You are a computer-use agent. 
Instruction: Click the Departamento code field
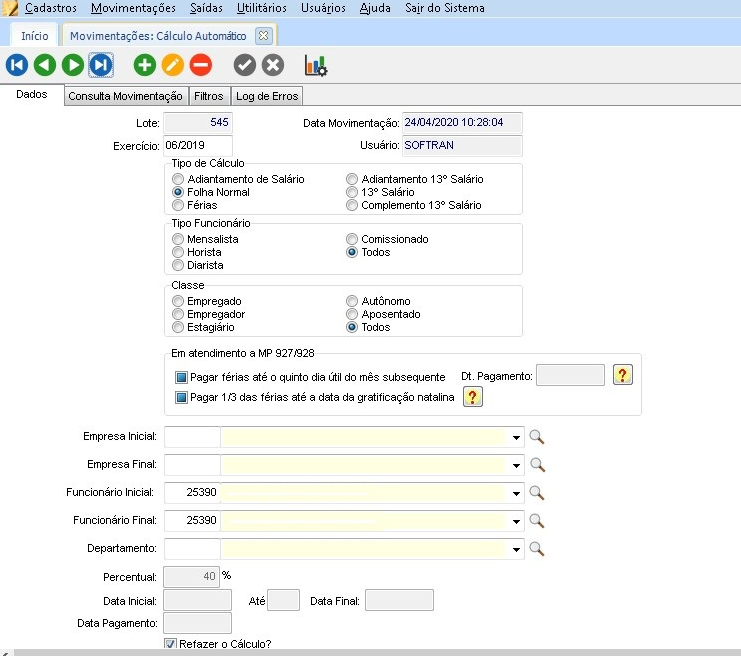192,548
